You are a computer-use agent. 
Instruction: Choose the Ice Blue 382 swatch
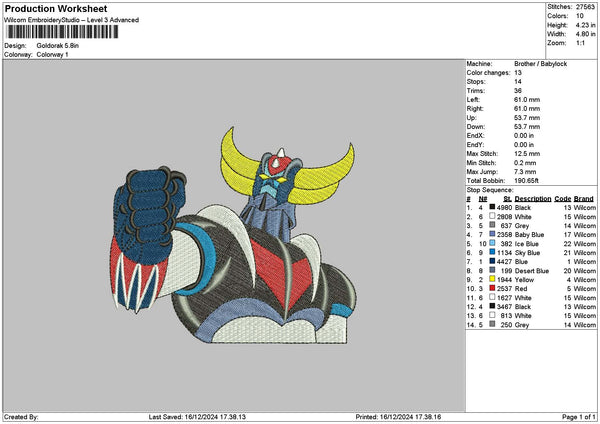click(x=492, y=243)
